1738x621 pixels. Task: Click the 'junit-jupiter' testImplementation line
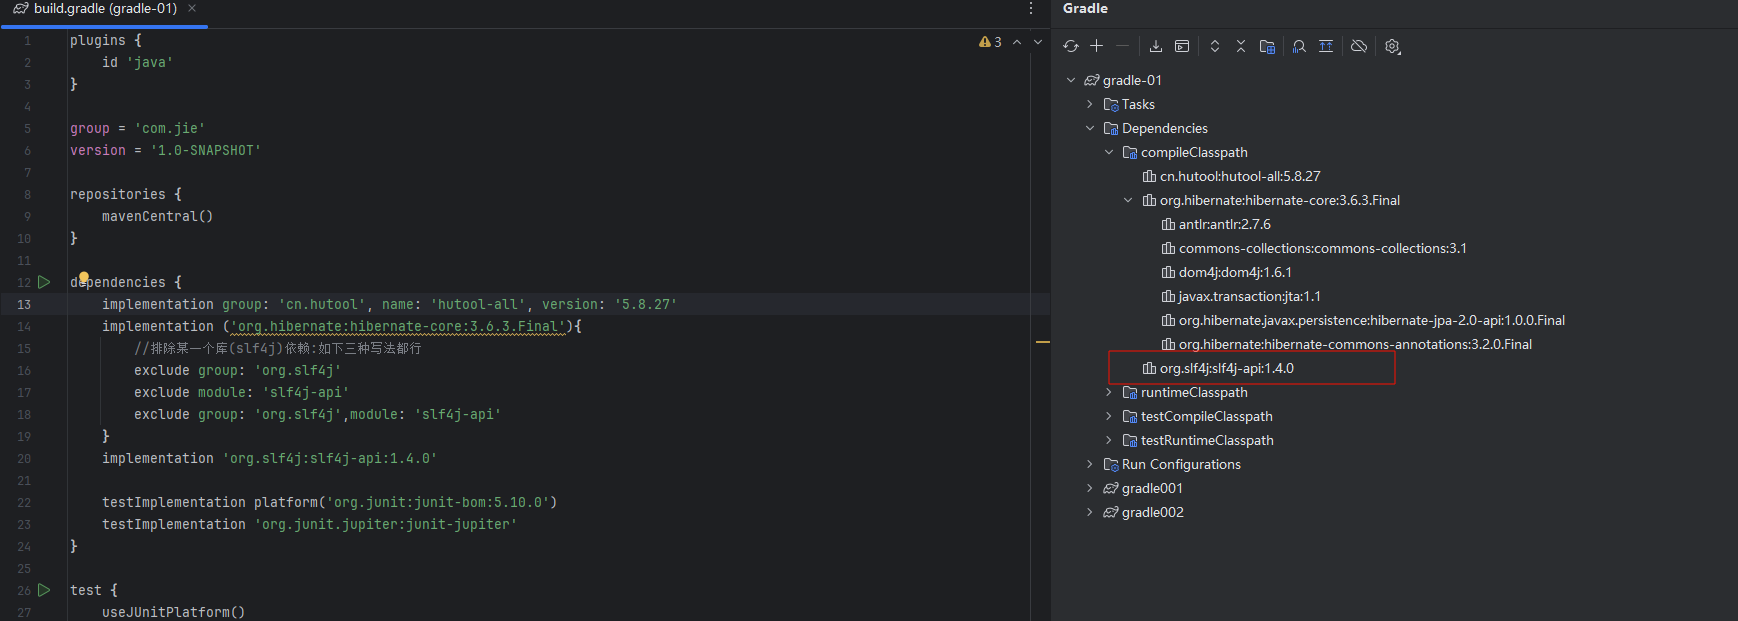point(309,524)
